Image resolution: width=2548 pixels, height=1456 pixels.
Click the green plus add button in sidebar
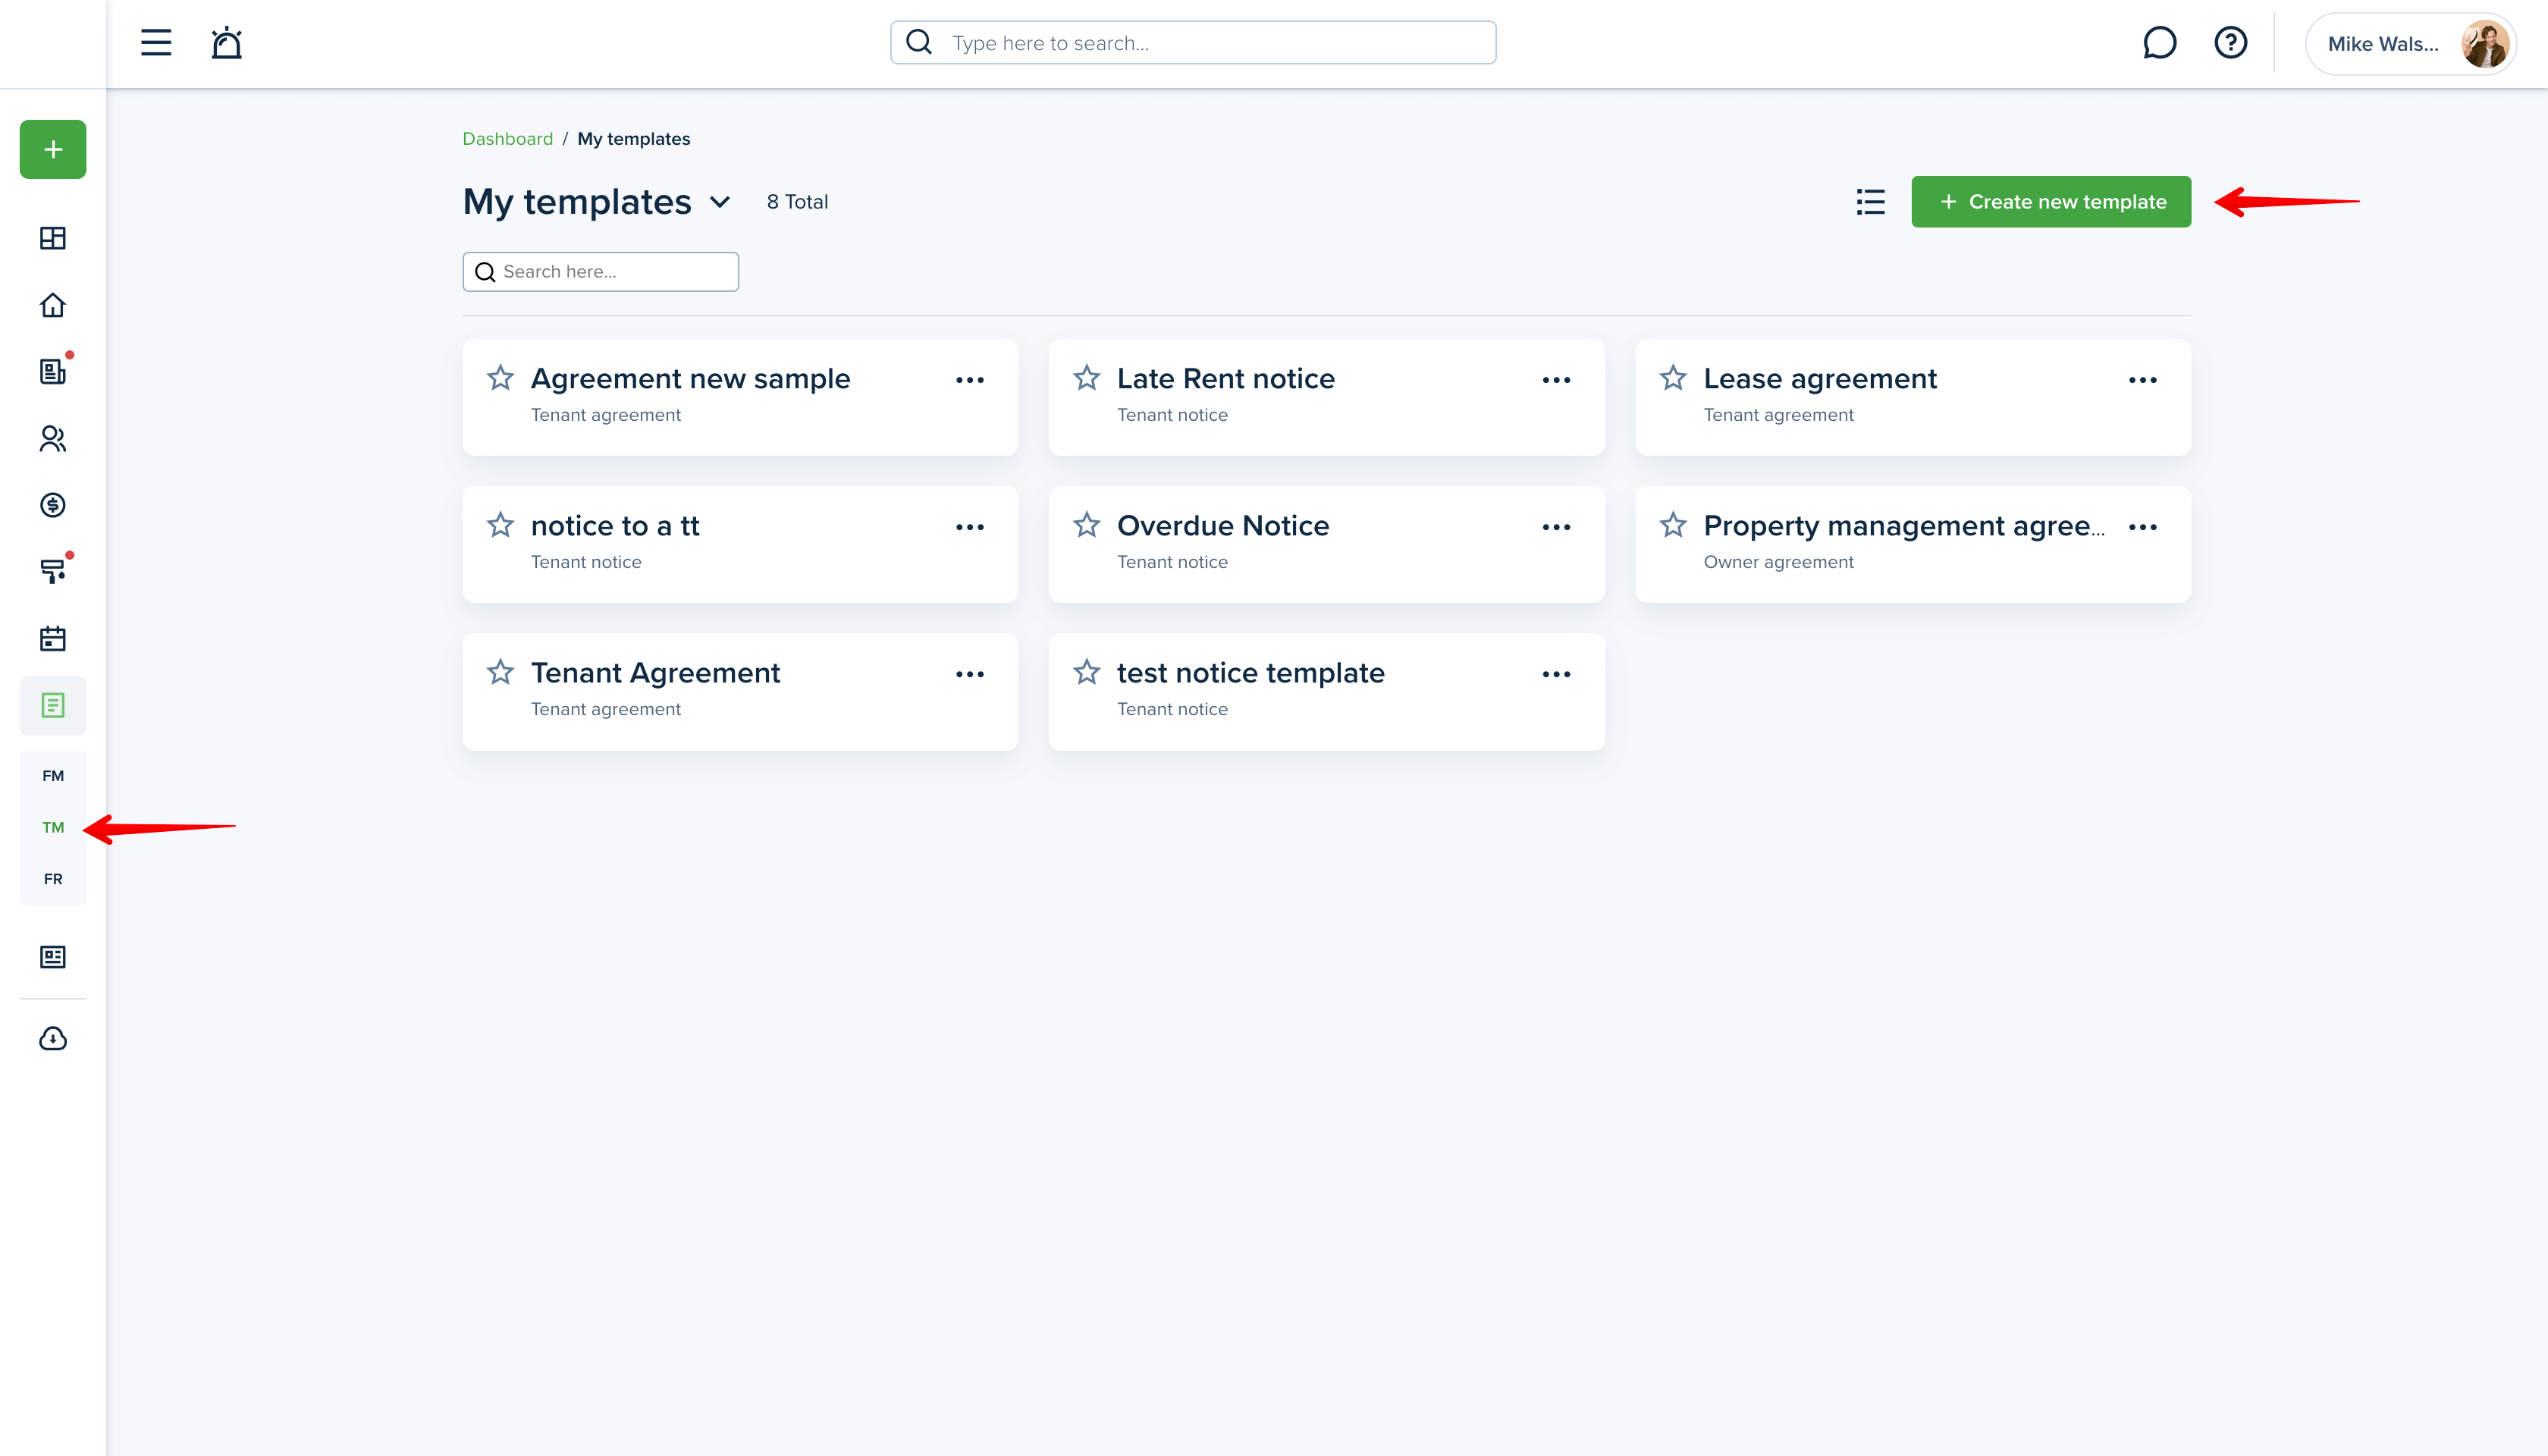(53, 150)
